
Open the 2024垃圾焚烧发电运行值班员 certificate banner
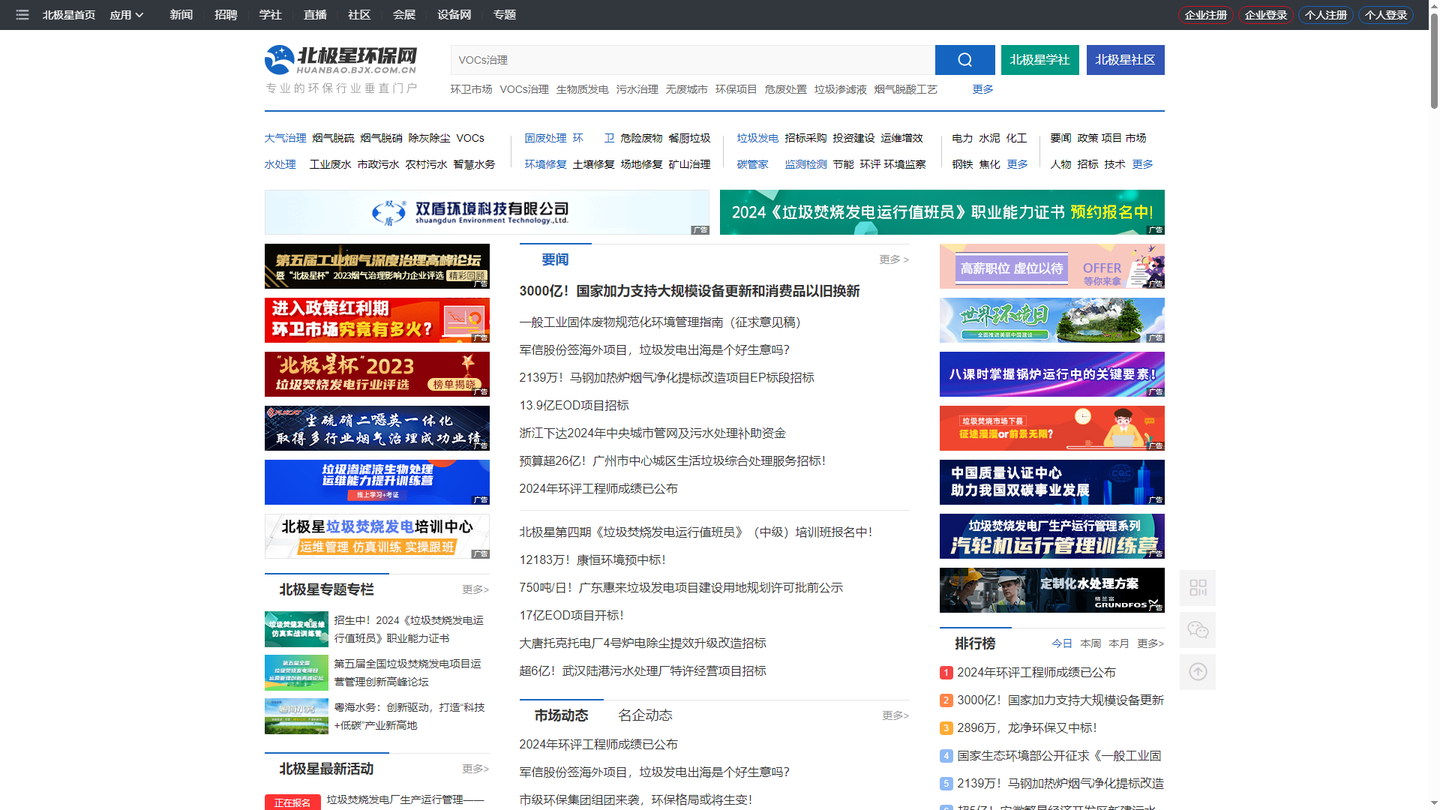942,212
